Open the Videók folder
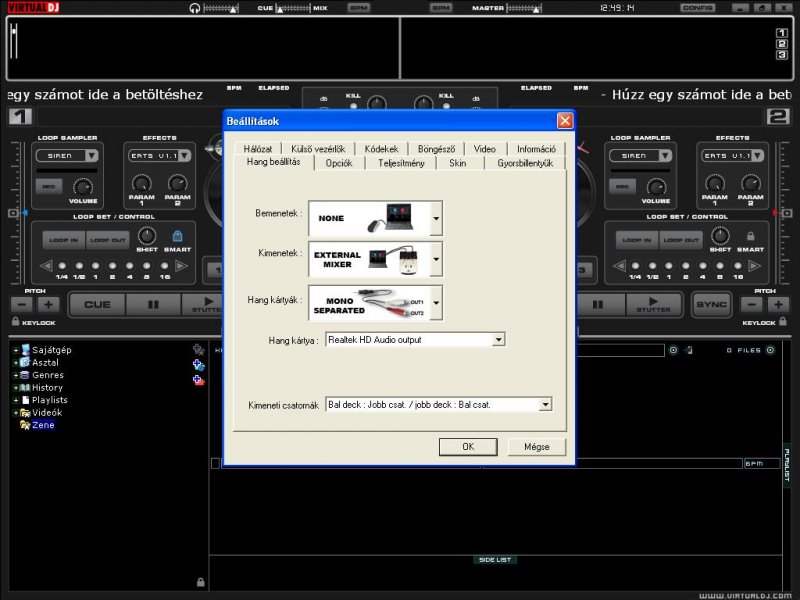This screenshot has width=800, height=600. click(x=47, y=413)
